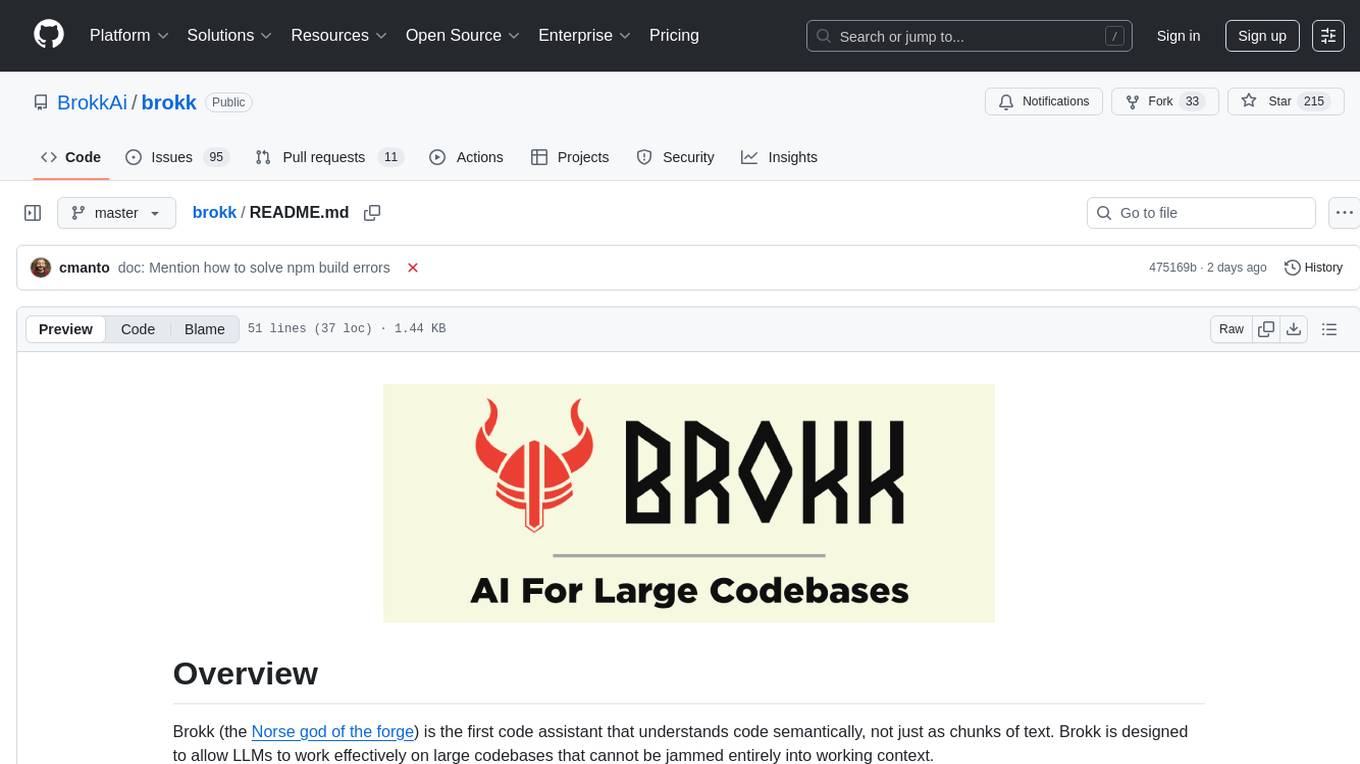The height and width of the screenshot is (764, 1360).
Task: Select the Blame view
Action: (205, 329)
